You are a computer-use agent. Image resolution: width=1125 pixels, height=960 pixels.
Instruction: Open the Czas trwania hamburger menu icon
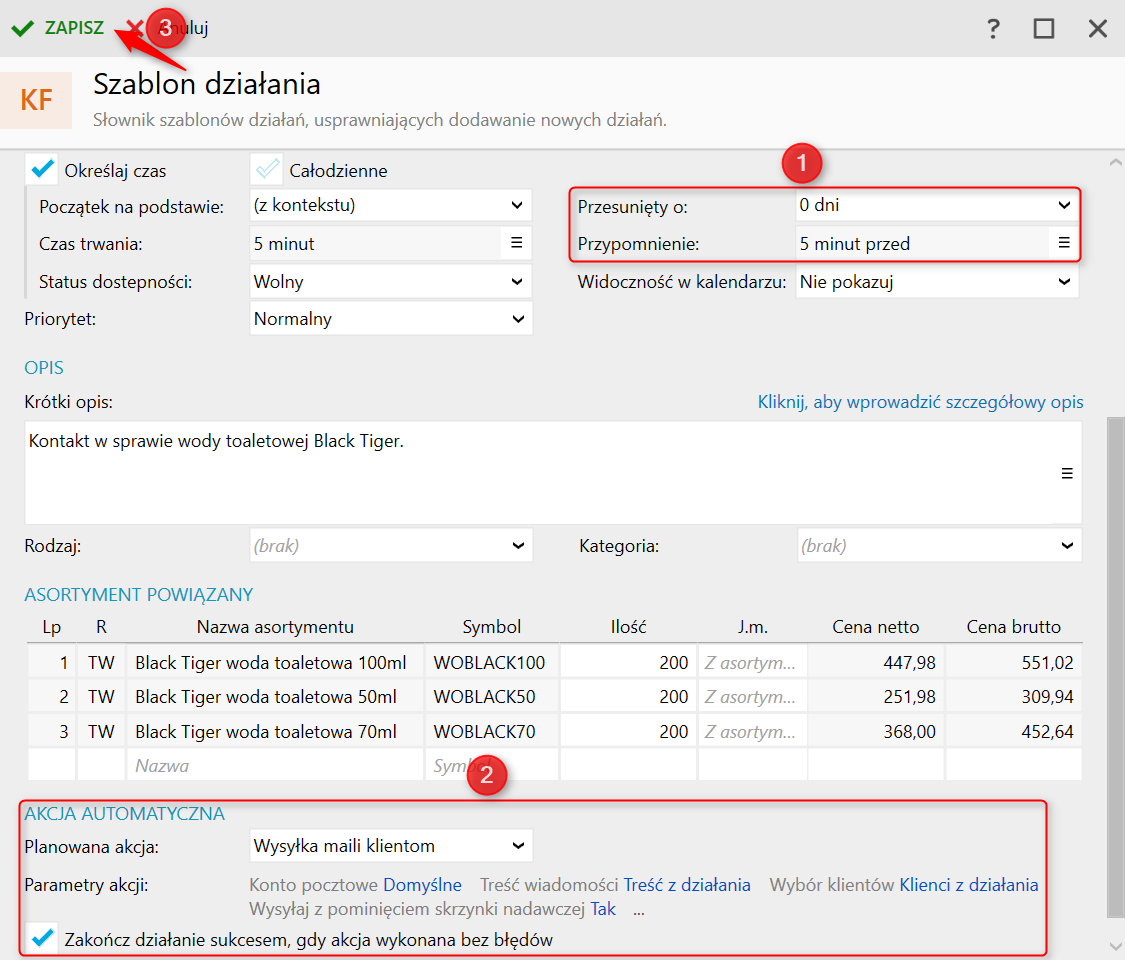[x=517, y=243]
